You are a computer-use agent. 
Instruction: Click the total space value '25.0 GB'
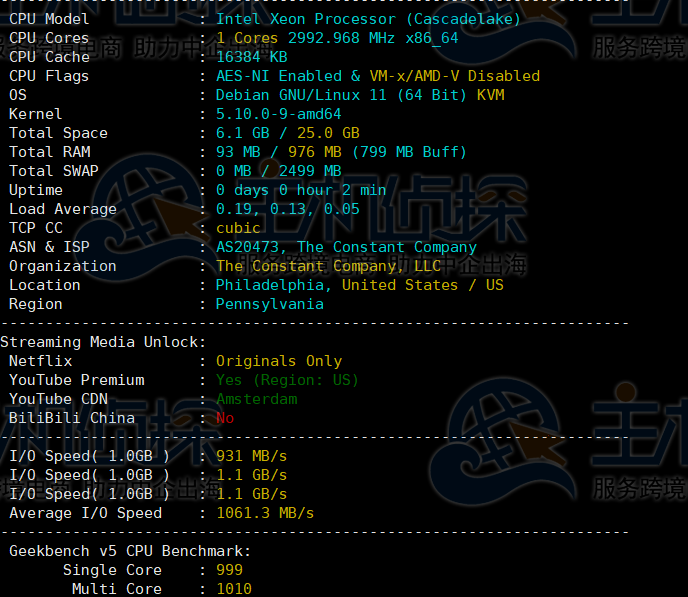328,133
